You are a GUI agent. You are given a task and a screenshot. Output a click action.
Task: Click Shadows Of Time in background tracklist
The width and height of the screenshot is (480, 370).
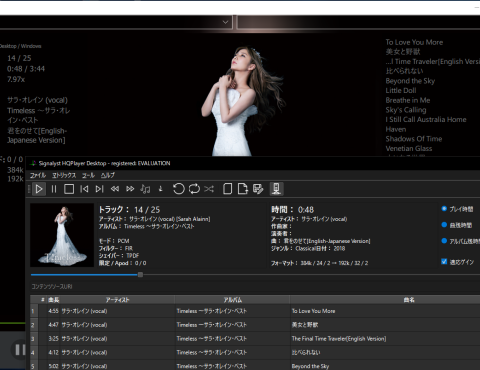click(414, 139)
